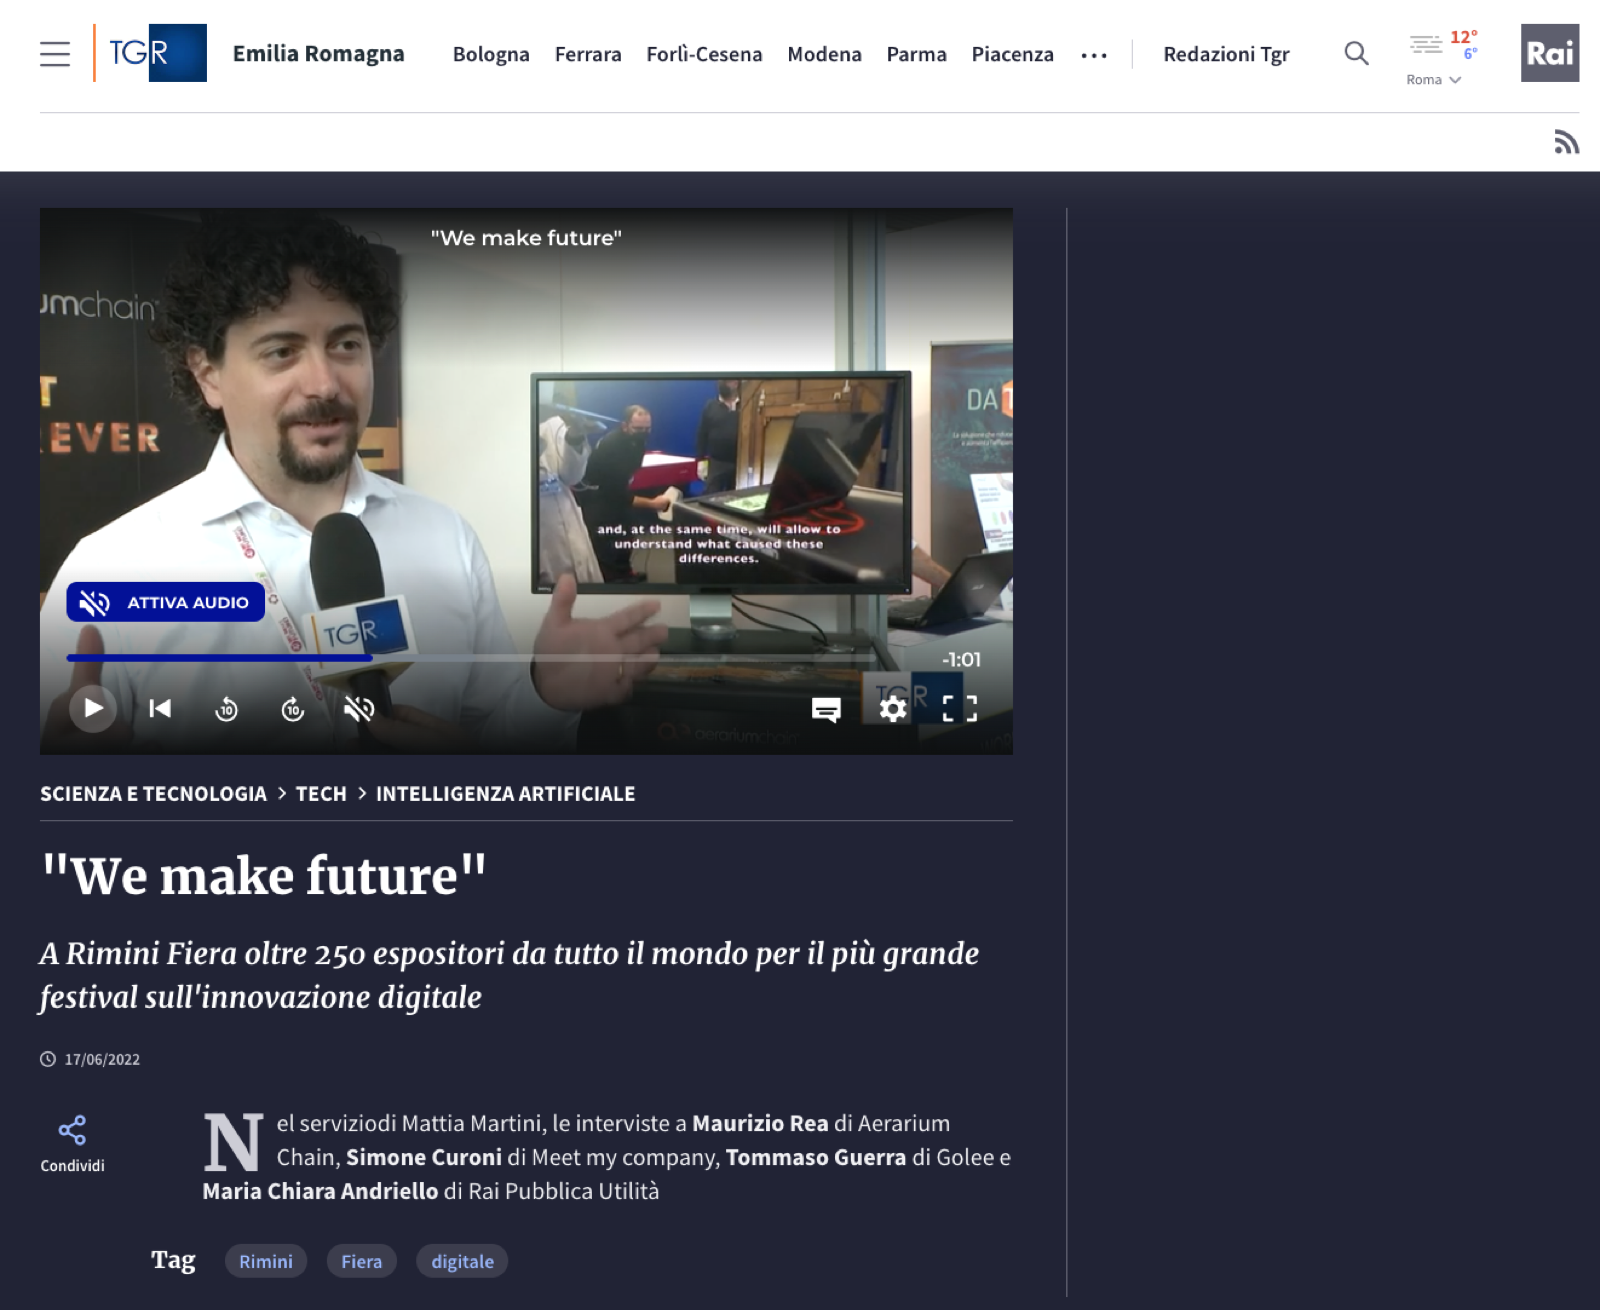Image resolution: width=1600 pixels, height=1310 pixels.
Task: Rewind video 10 seconds
Action: [x=227, y=709]
